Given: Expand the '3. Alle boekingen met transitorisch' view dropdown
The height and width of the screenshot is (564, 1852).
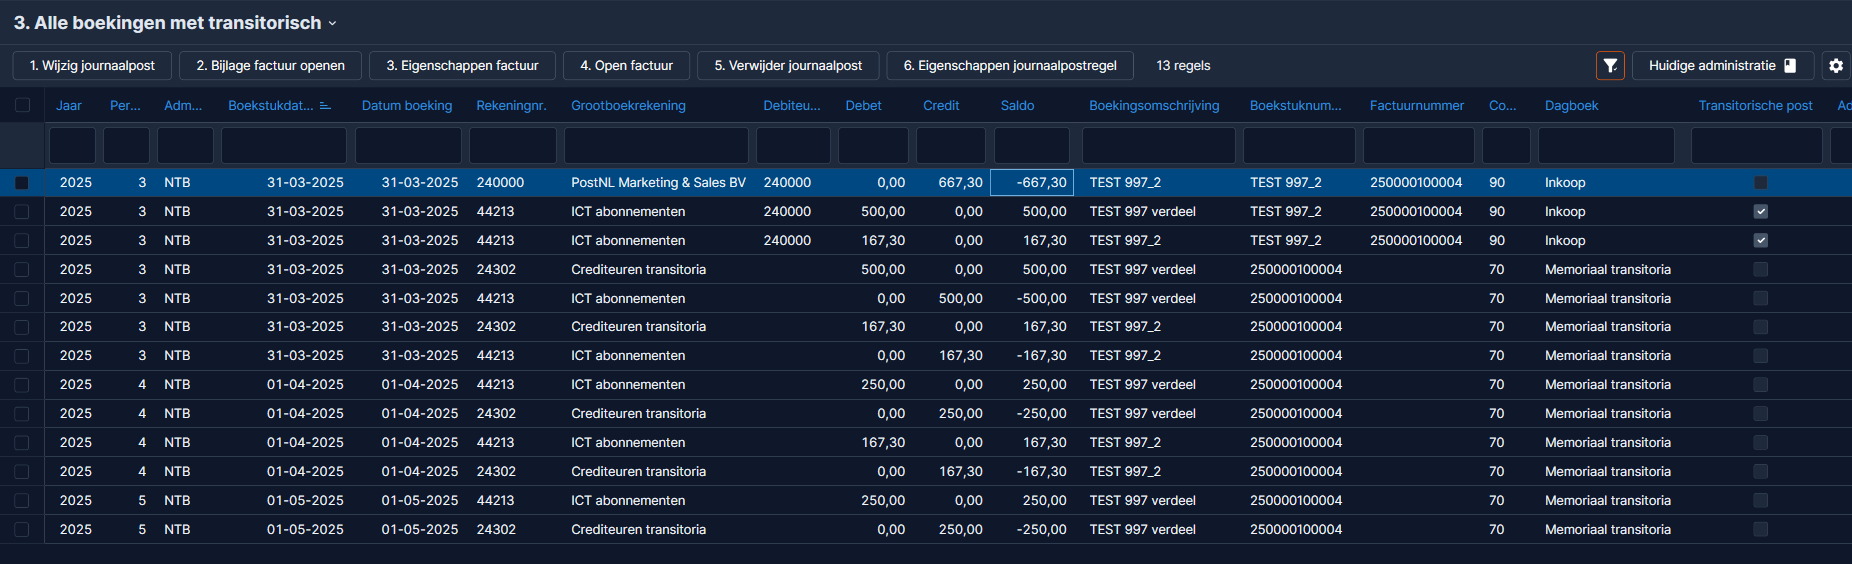Looking at the screenshot, I should click(333, 23).
